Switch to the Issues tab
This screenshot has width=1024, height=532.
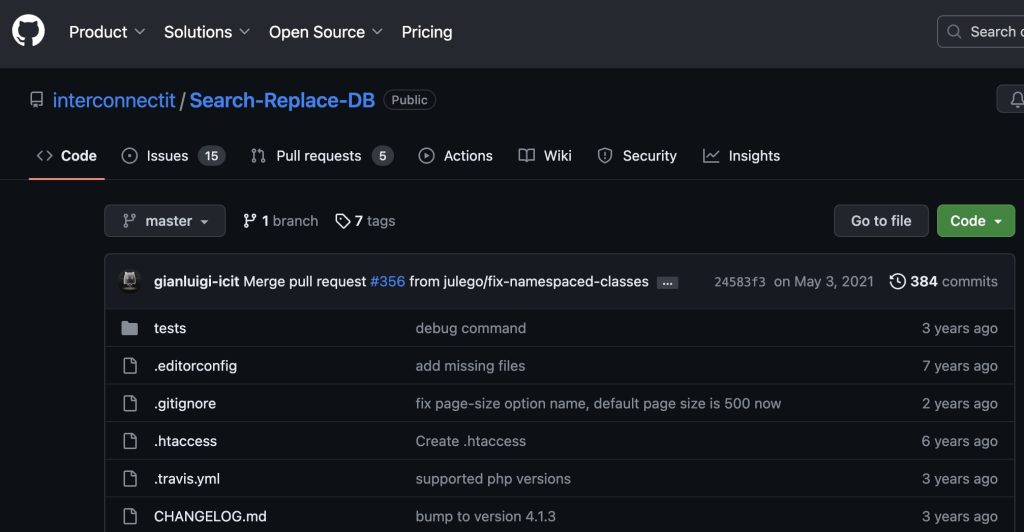point(173,155)
